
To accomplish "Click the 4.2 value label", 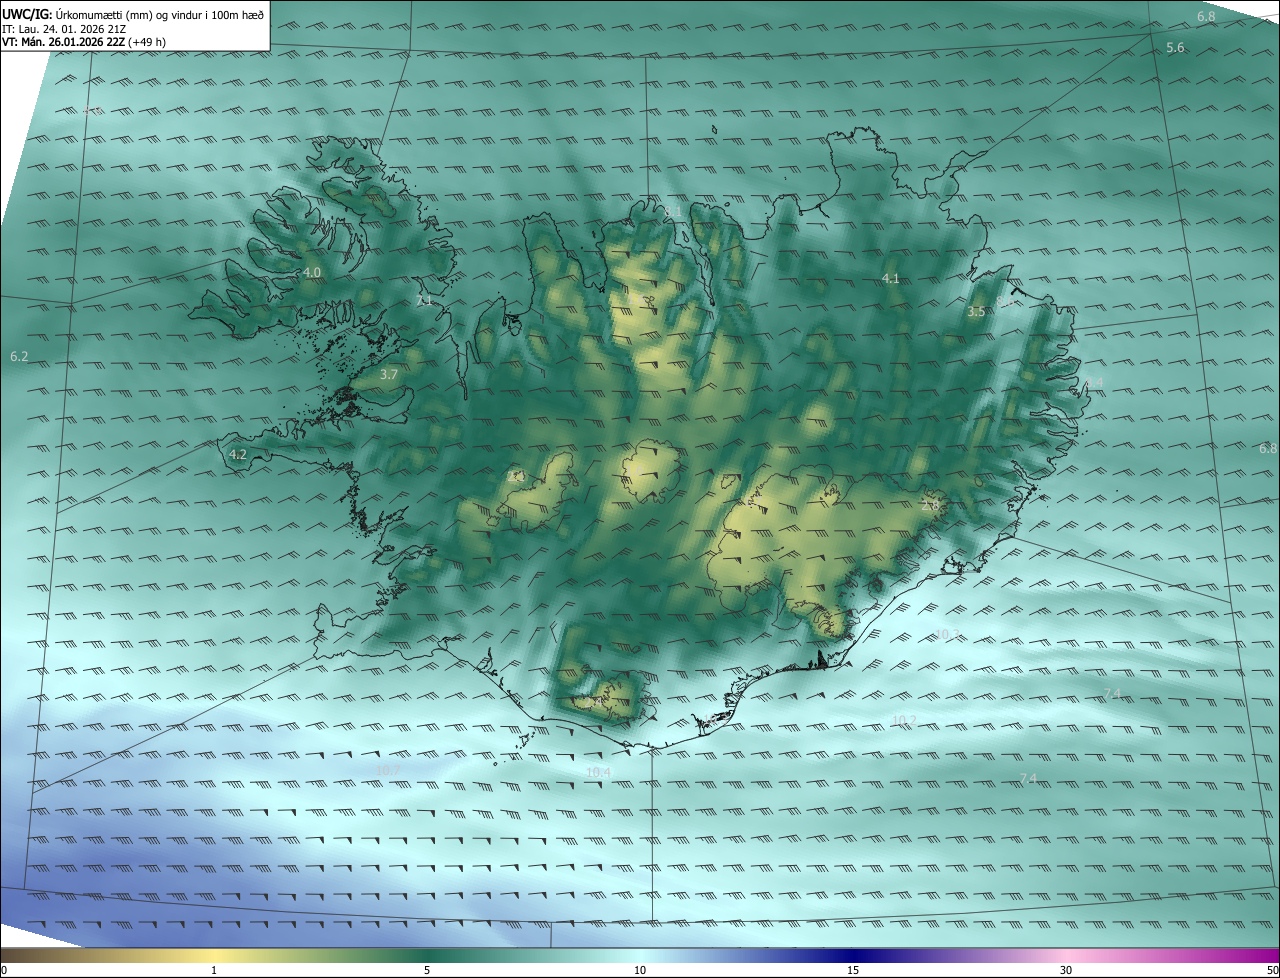I will (238, 454).
